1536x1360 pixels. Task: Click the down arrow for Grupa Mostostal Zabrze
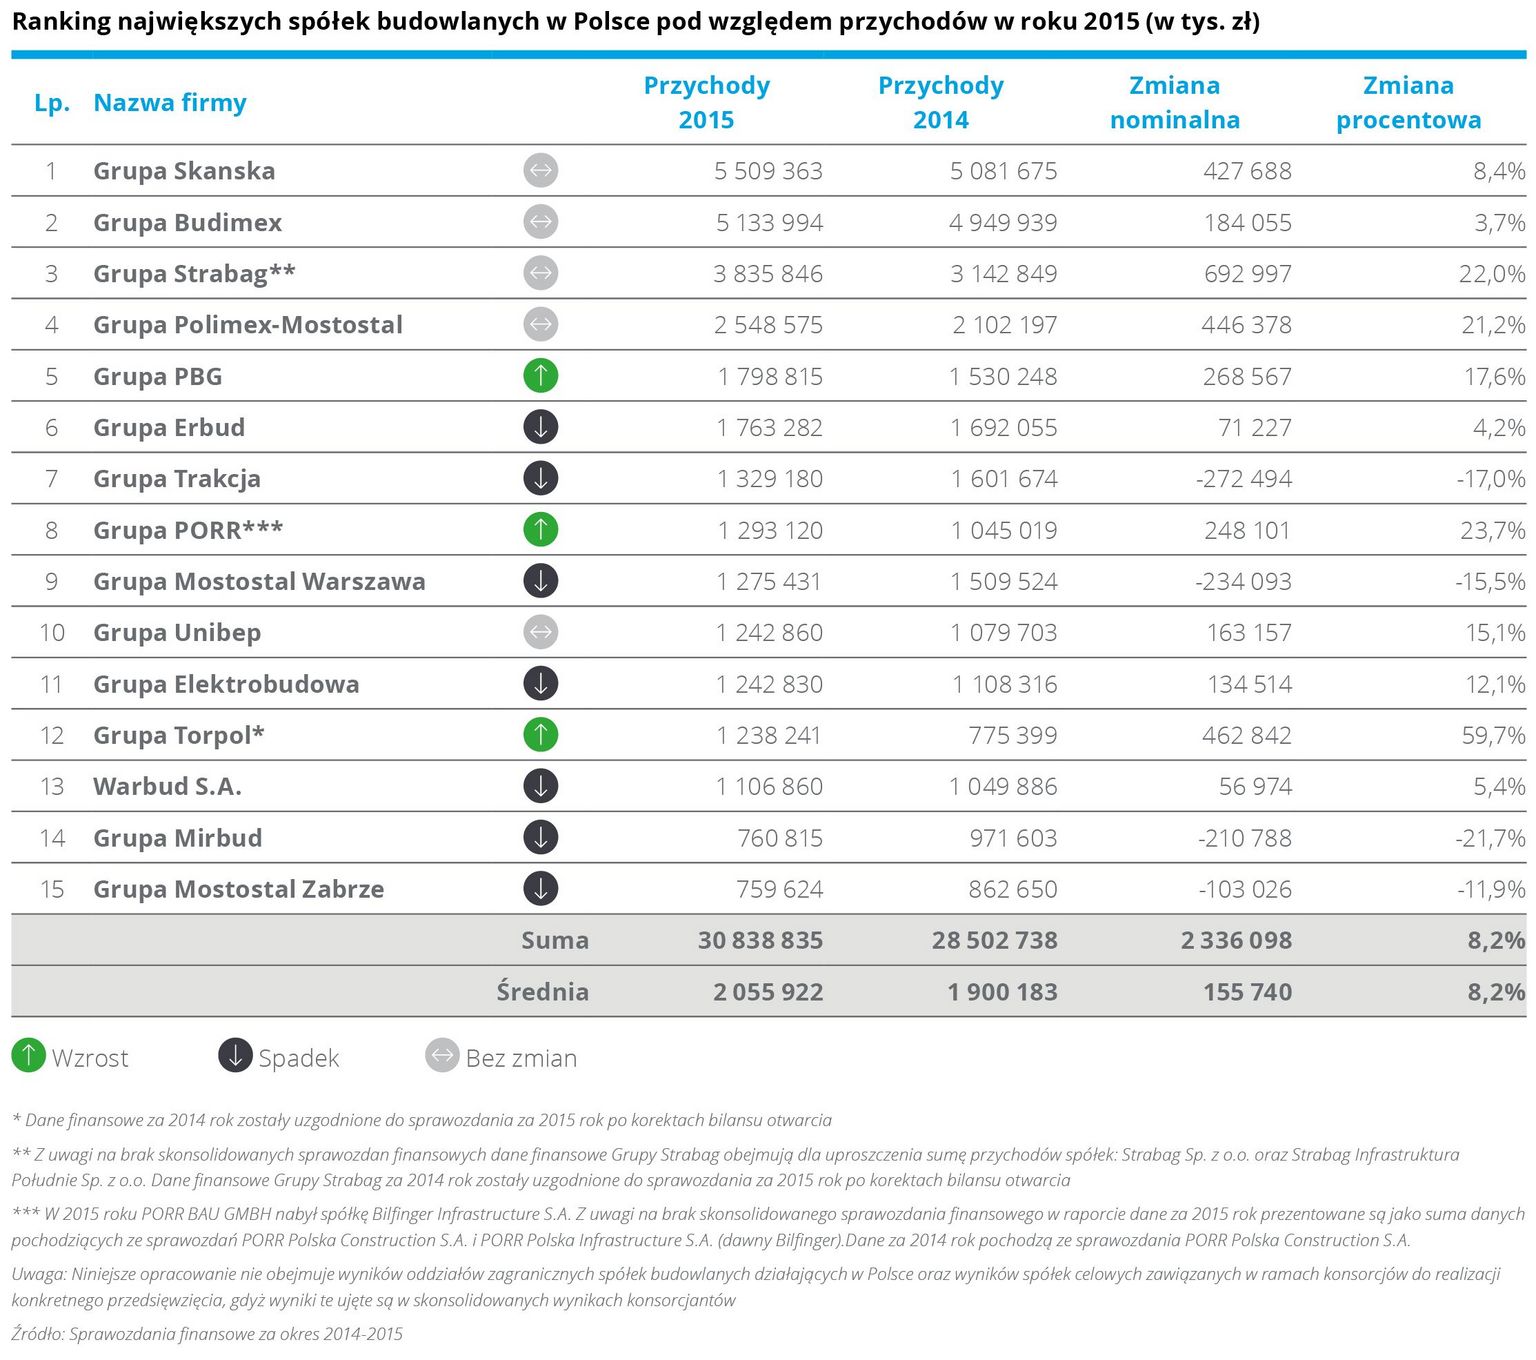540,888
